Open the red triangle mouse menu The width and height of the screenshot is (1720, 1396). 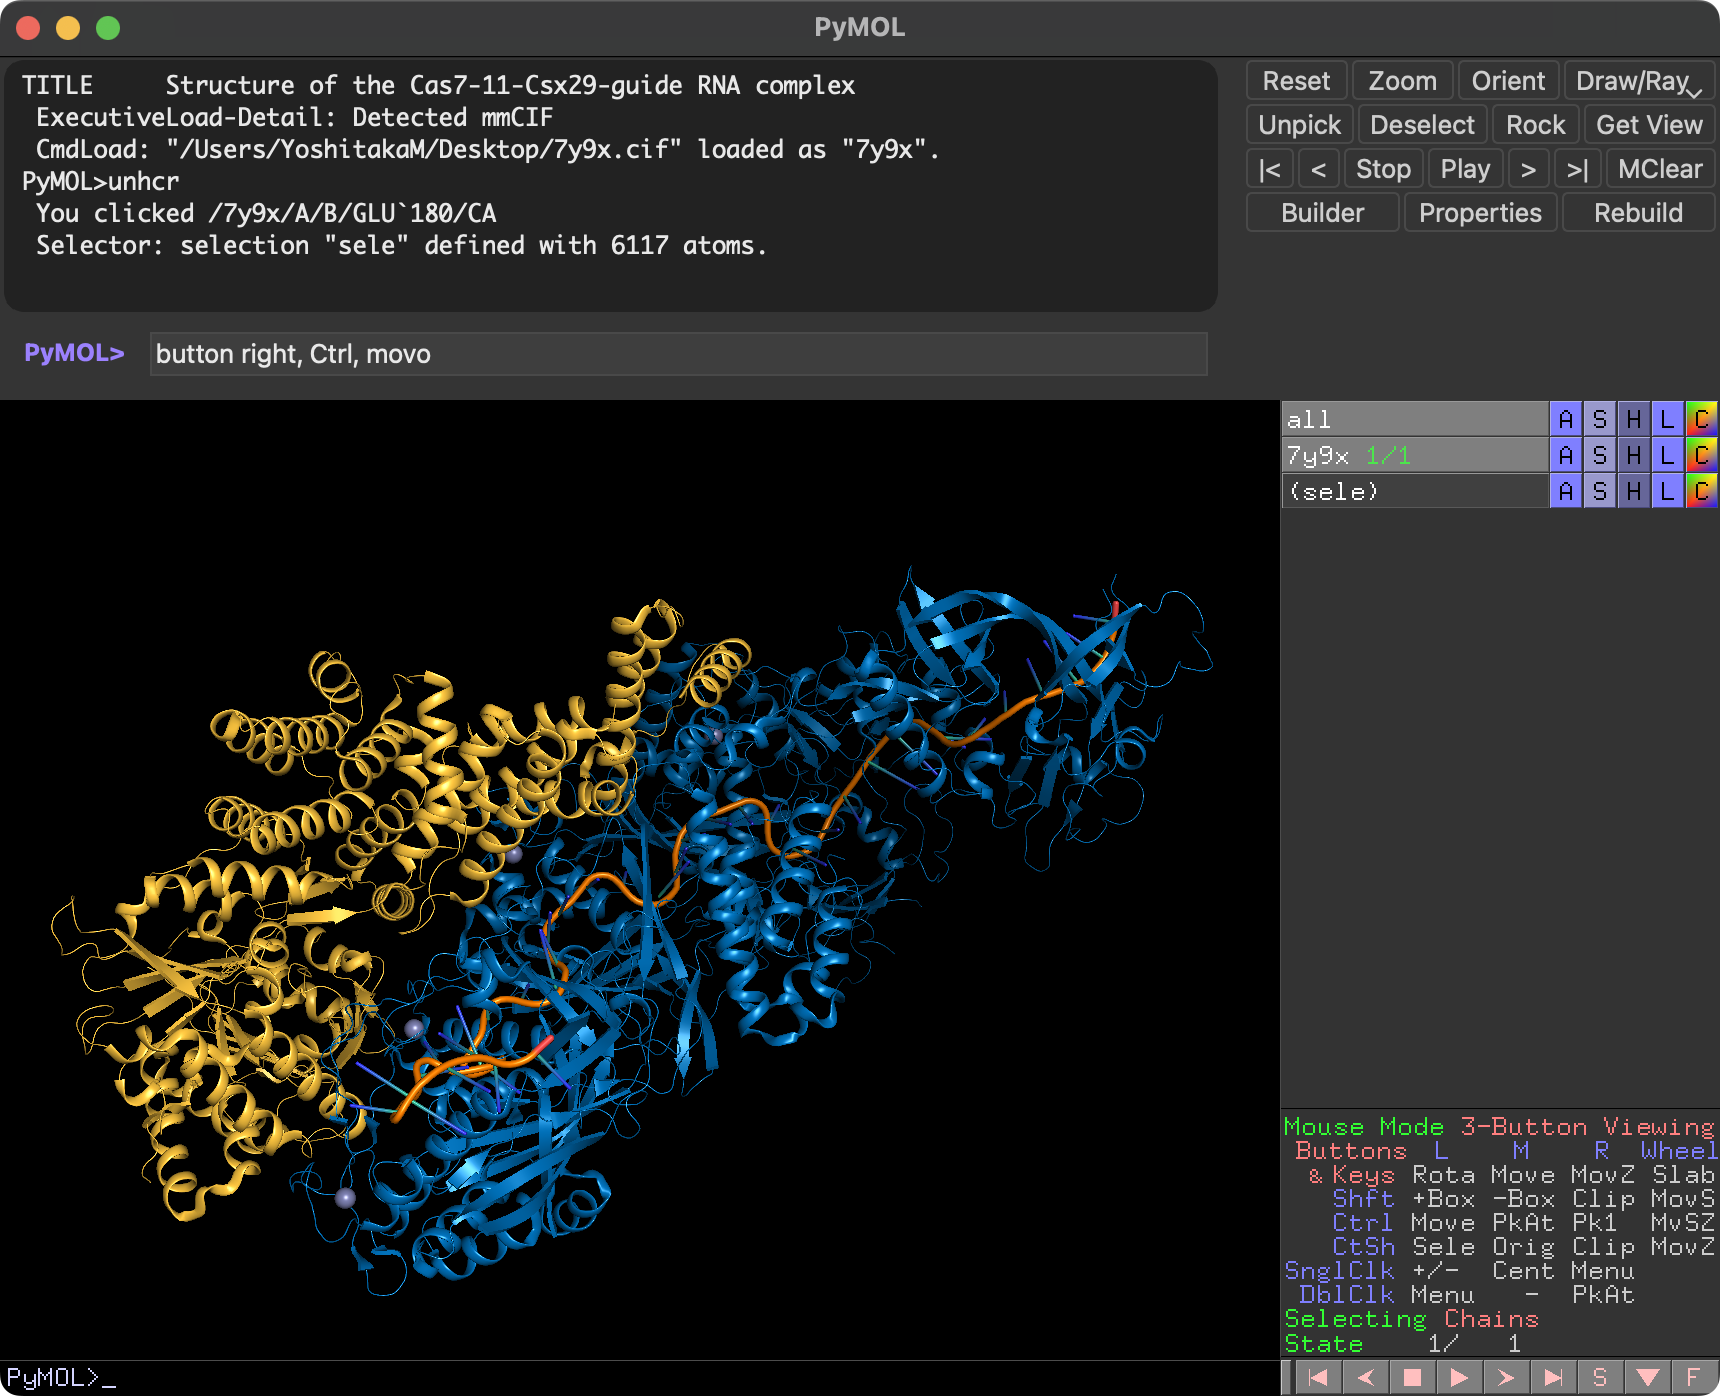coord(1648,1377)
